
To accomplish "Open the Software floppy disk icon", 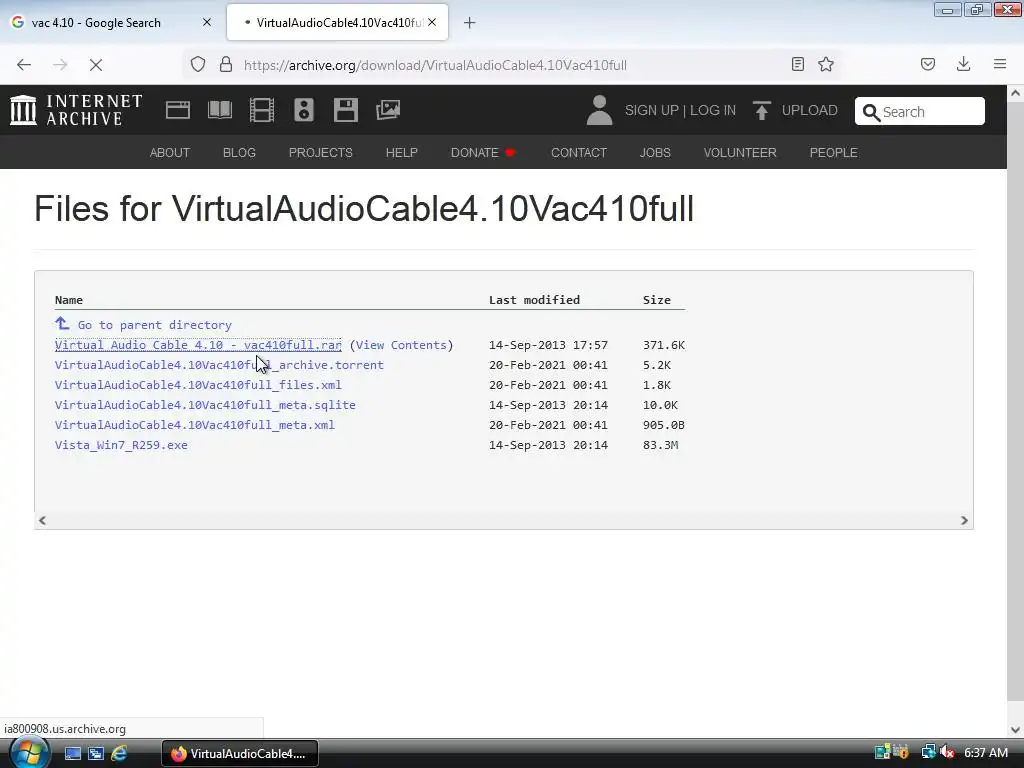I will [345, 110].
